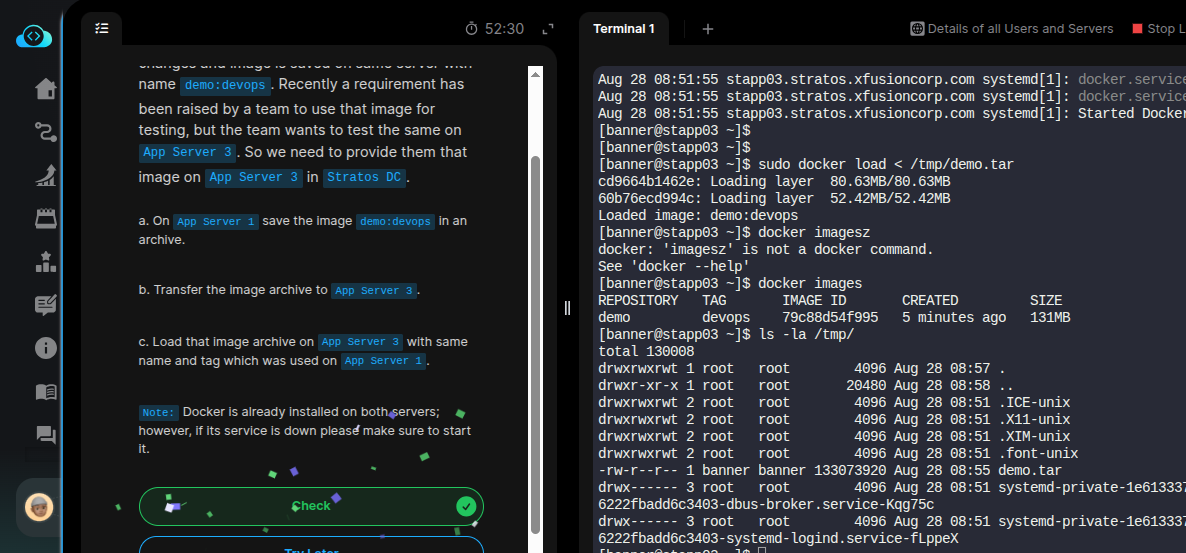Click the Try Later button

point(311,546)
